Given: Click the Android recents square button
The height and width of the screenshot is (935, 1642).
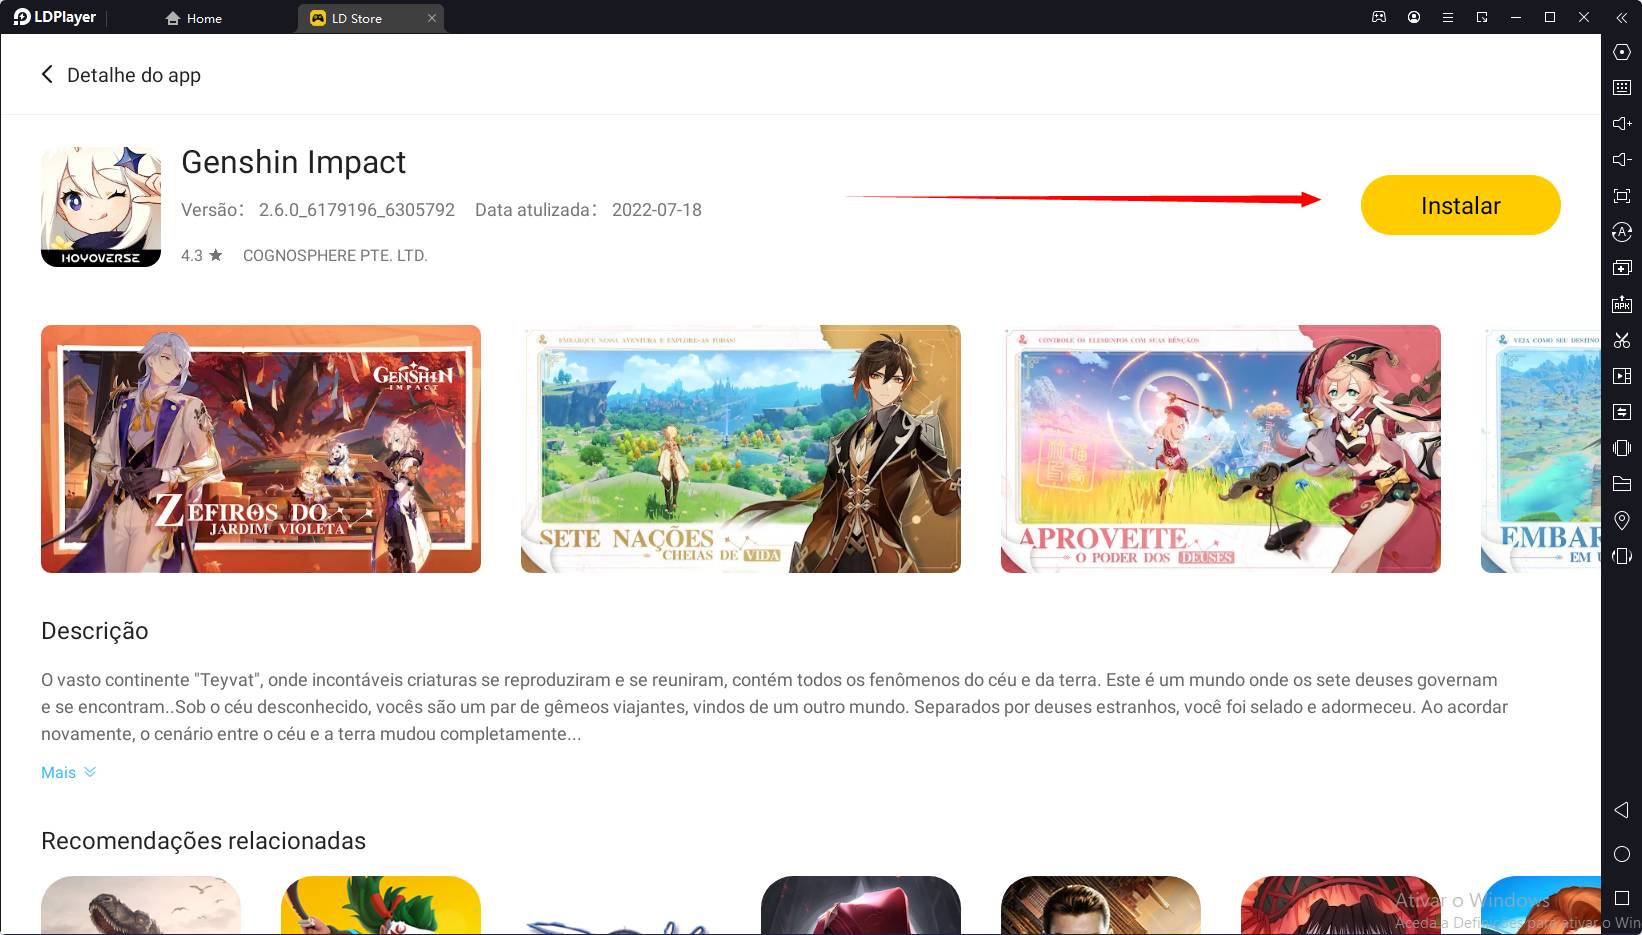Looking at the screenshot, I should point(1622,898).
